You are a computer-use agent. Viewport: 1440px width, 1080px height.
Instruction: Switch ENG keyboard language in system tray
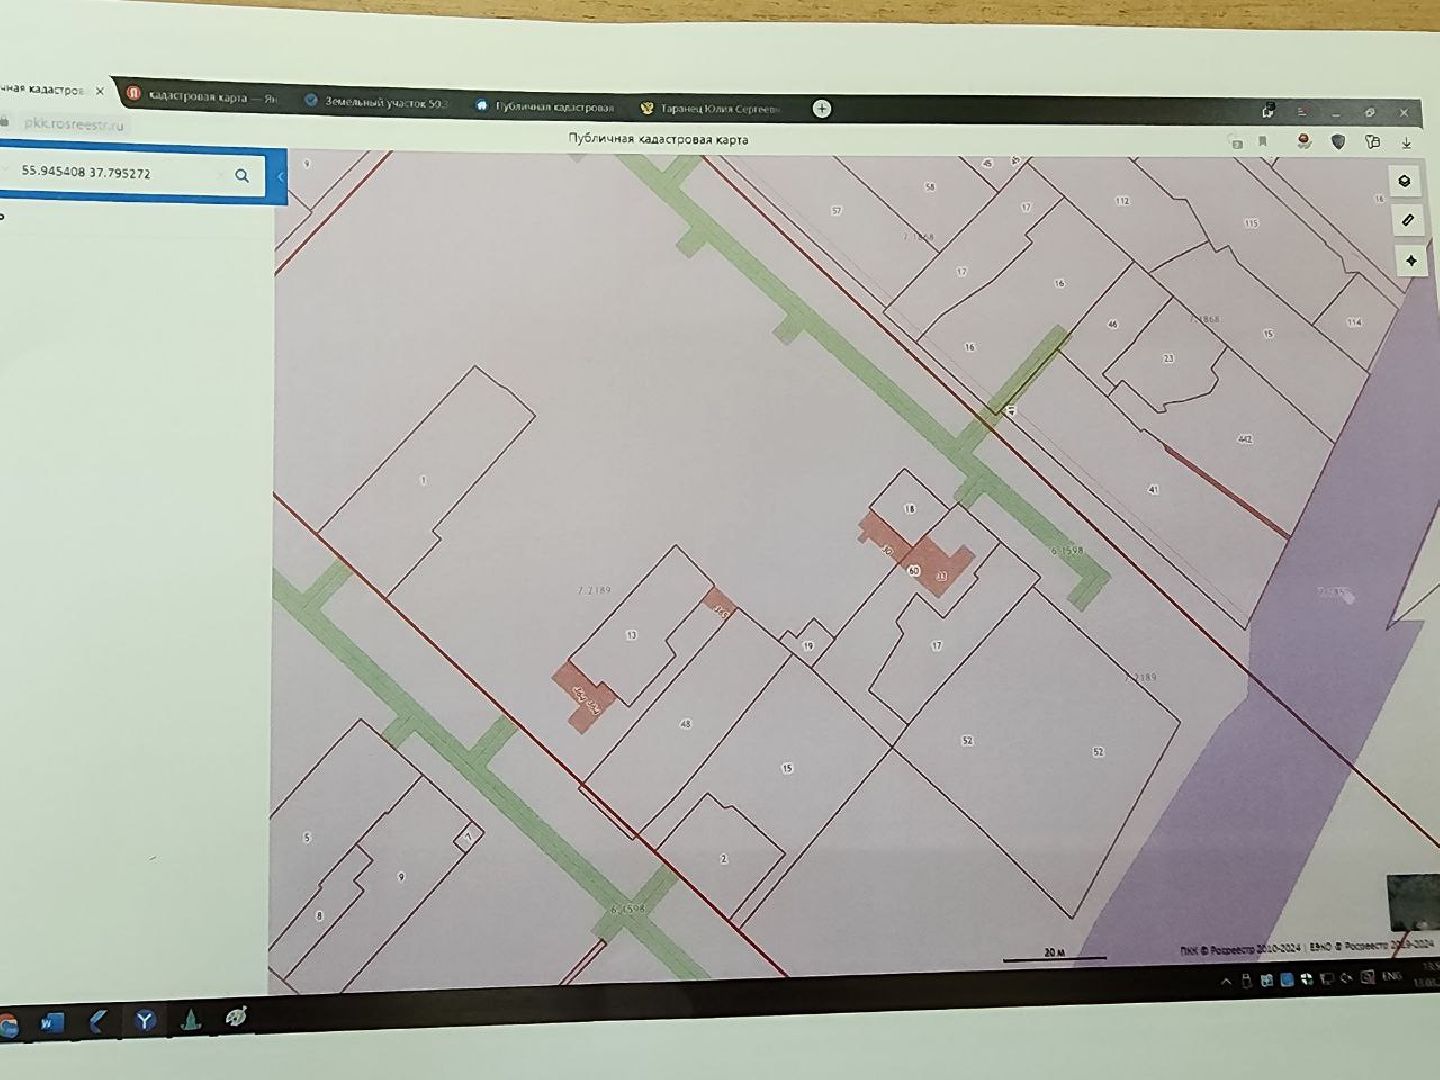tap(1391, 976)
